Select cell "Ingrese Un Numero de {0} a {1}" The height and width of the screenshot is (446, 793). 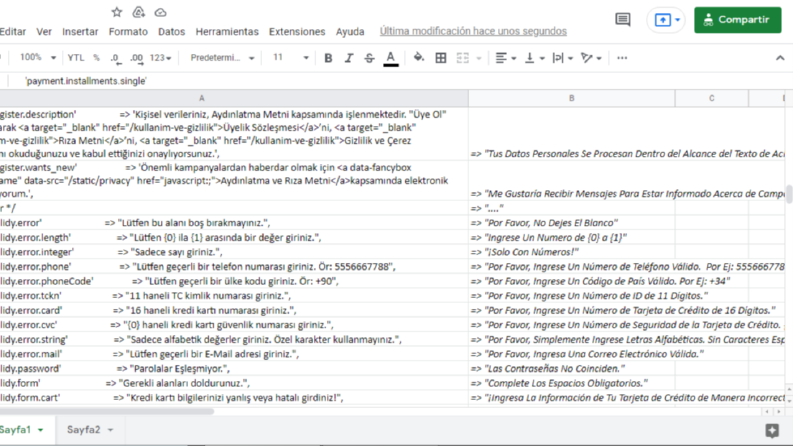point(571,238)
